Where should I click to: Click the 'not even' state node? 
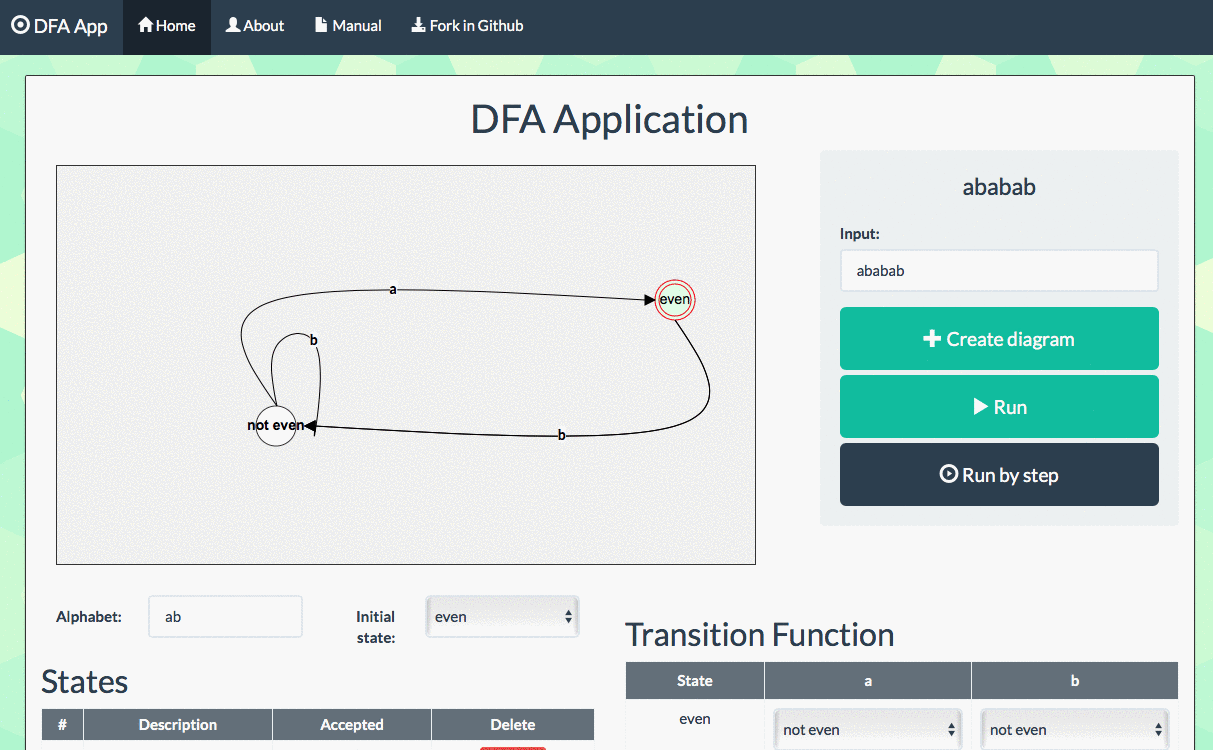275,426
